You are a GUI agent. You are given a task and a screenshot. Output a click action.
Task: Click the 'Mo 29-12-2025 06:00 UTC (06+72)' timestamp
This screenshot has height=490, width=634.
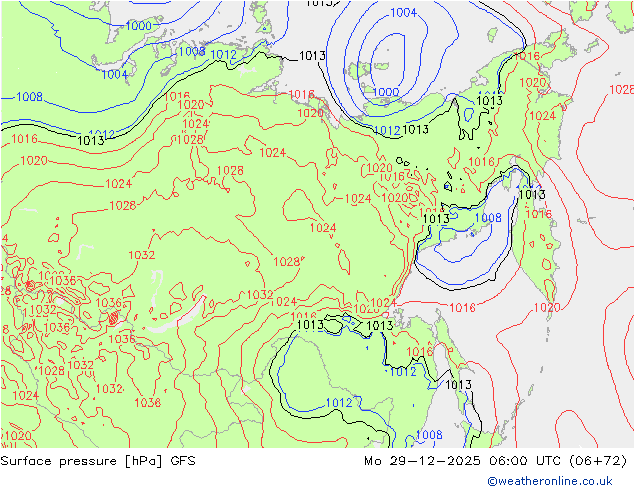(496, 461)
